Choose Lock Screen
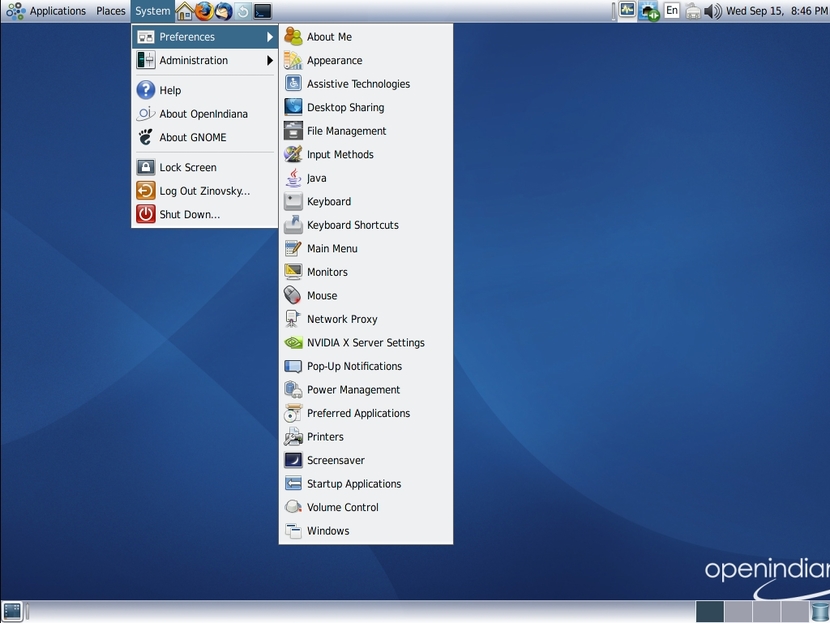Viewport: 830px width, 623px height. point(204,167)
